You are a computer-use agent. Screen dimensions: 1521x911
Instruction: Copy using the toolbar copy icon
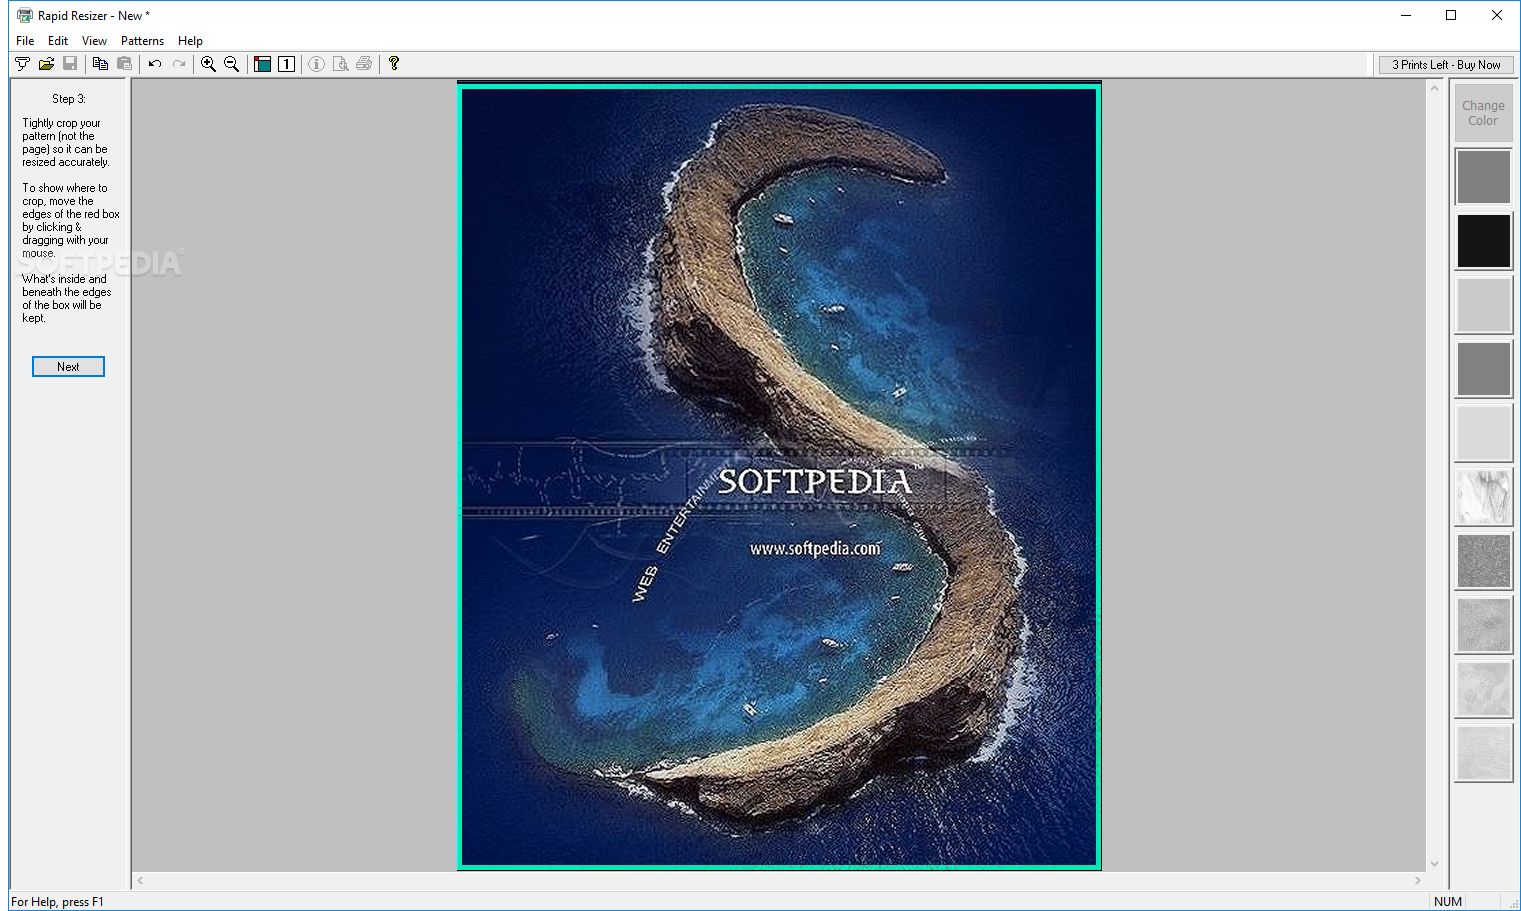[x=100, y=64]
